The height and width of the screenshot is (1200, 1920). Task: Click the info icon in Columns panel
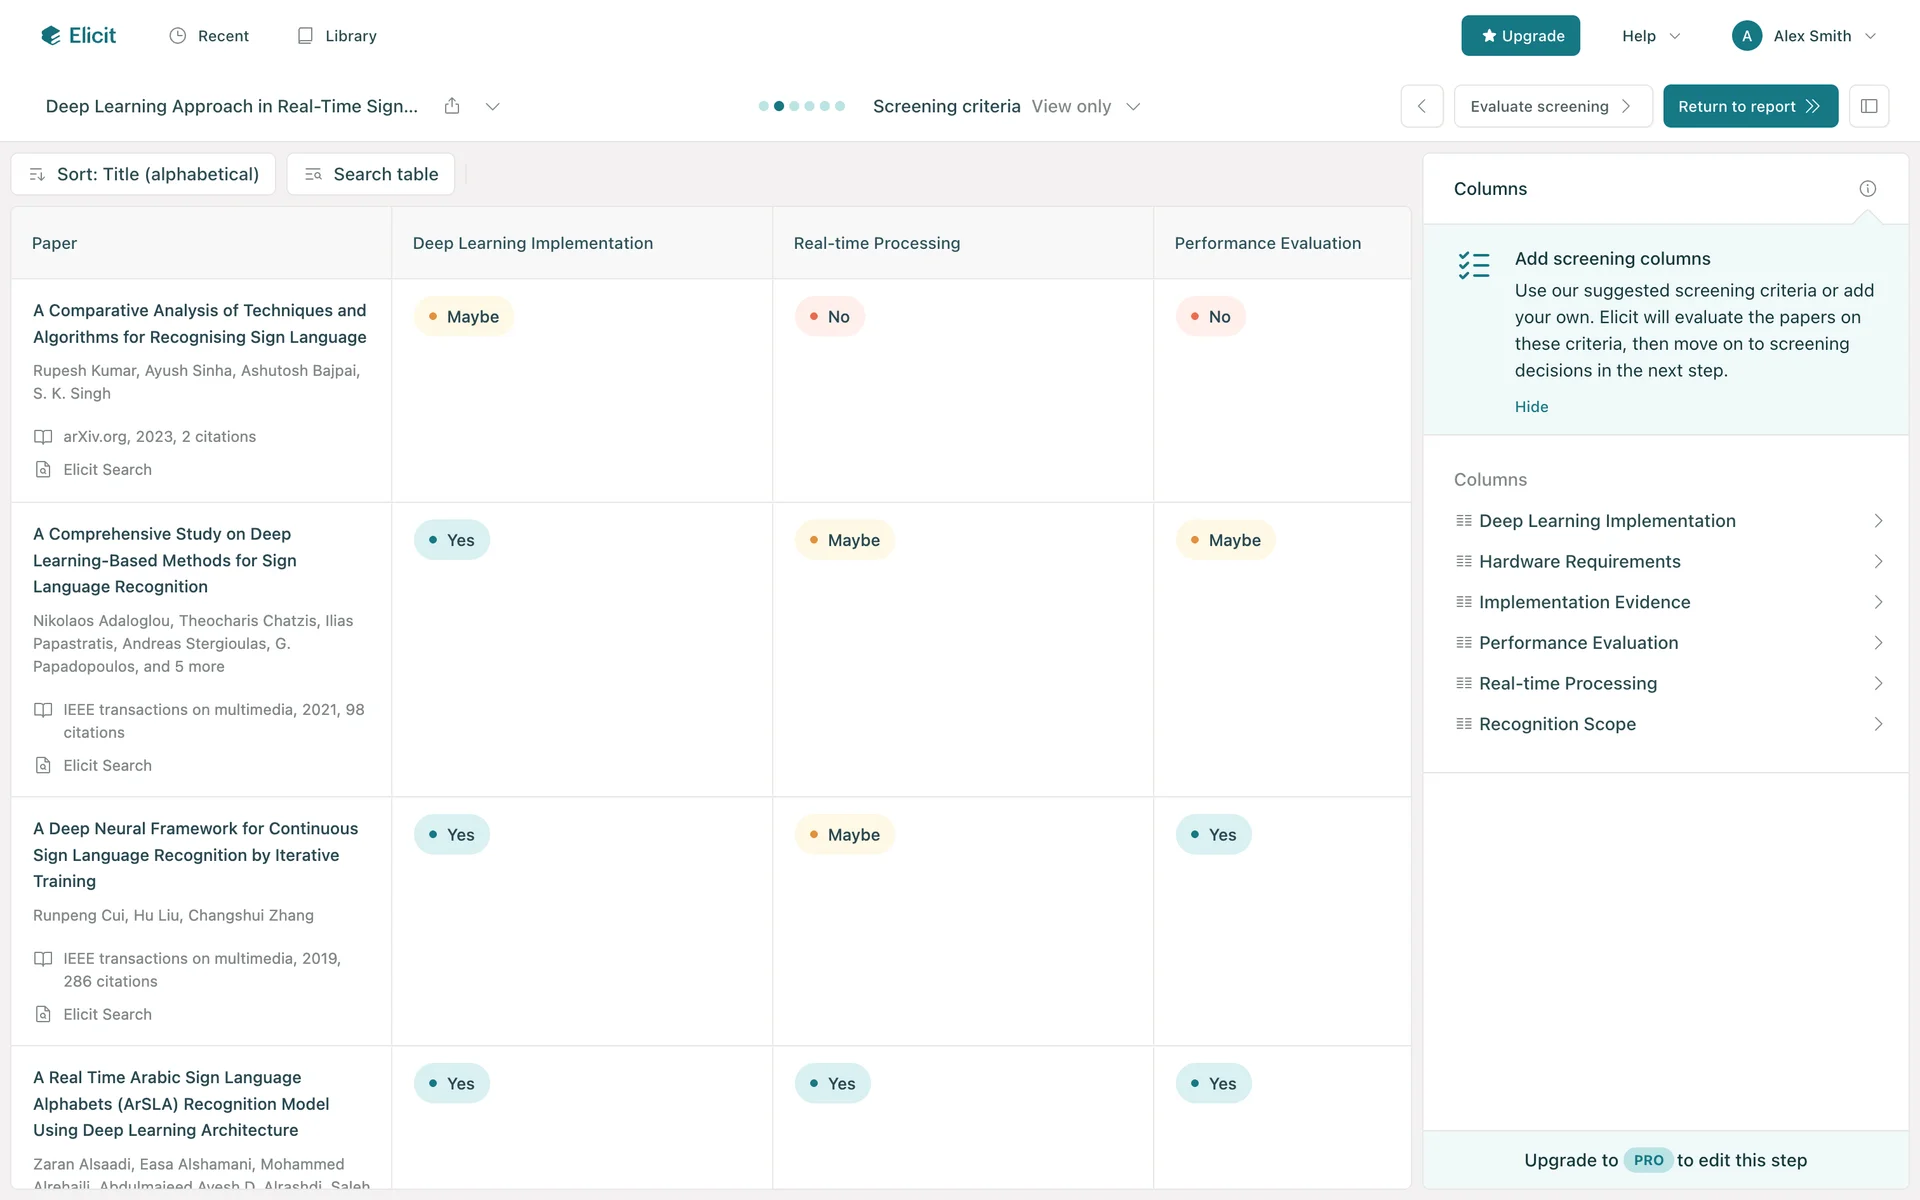[x=1867, y=189]
